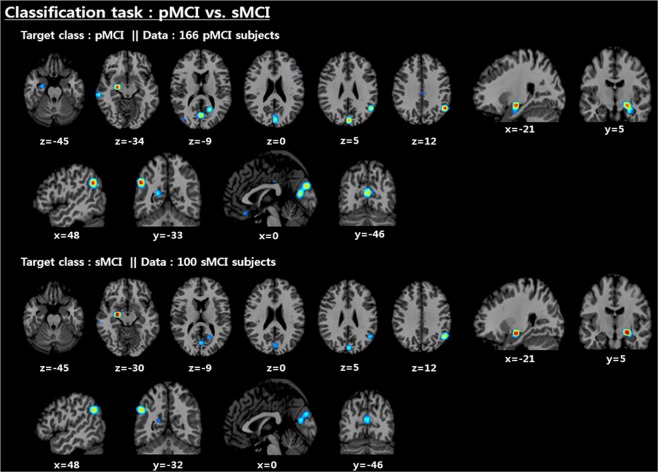Select the pMCI group z=12 axial slice image
The width and height of the screenshot is (658, 472).
tap(422, 90)
